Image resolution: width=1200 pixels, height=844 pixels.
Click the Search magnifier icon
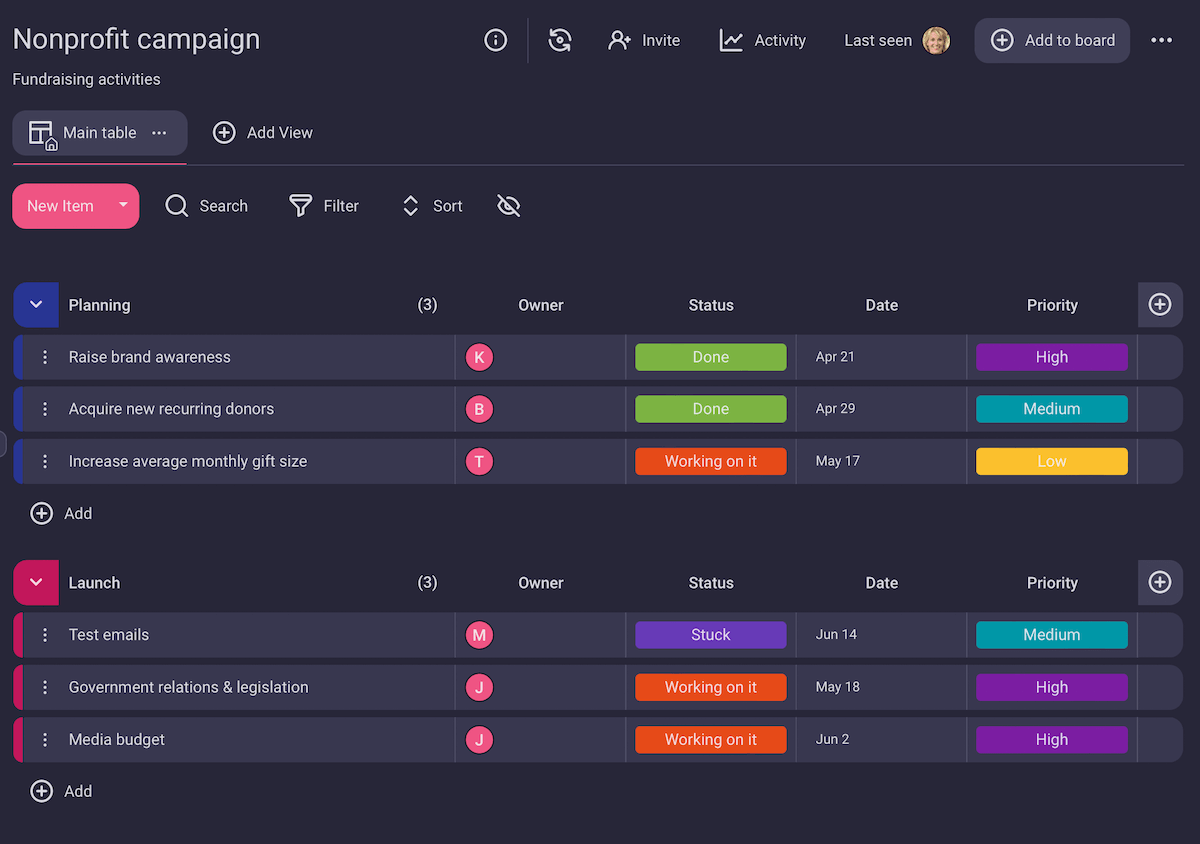click(177, 206)
